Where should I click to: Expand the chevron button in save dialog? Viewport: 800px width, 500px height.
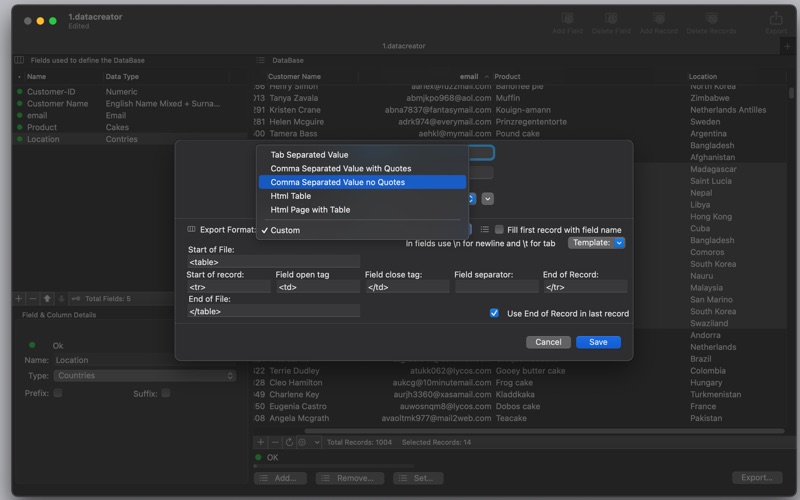tap(488, 199)
